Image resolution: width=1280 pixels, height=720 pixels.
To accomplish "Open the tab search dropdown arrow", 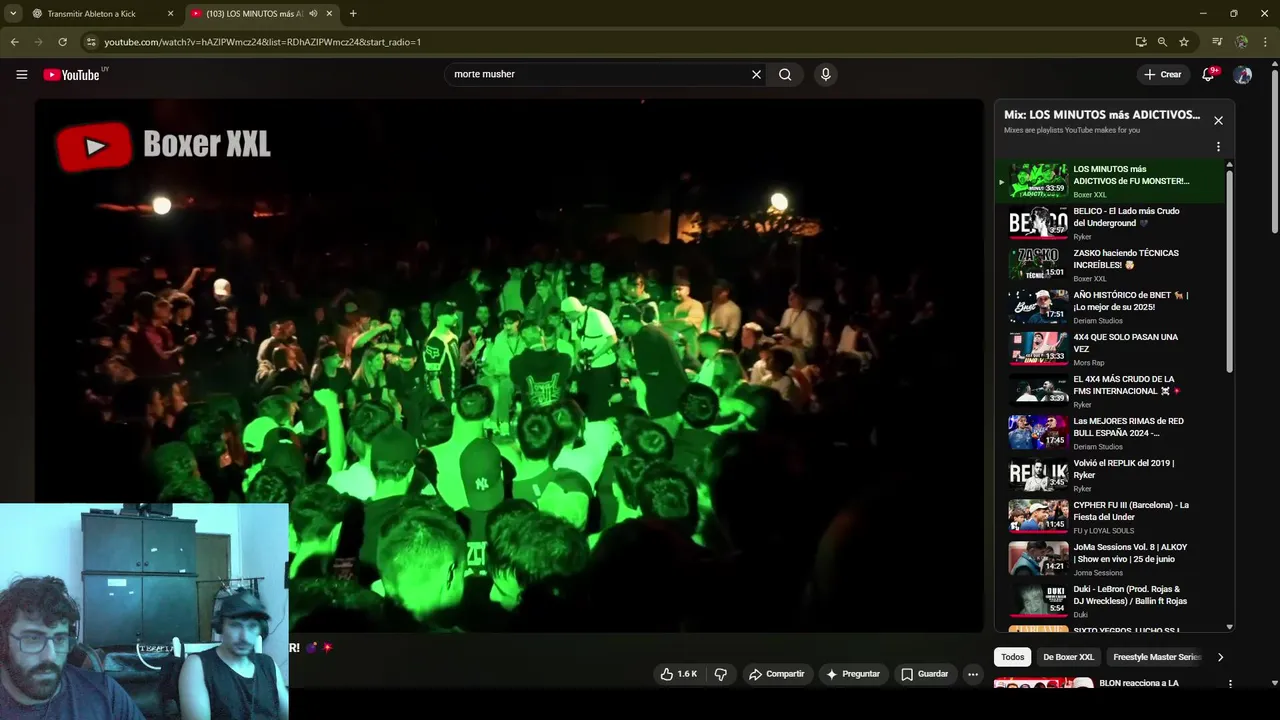I will click(x=13, y=14).
